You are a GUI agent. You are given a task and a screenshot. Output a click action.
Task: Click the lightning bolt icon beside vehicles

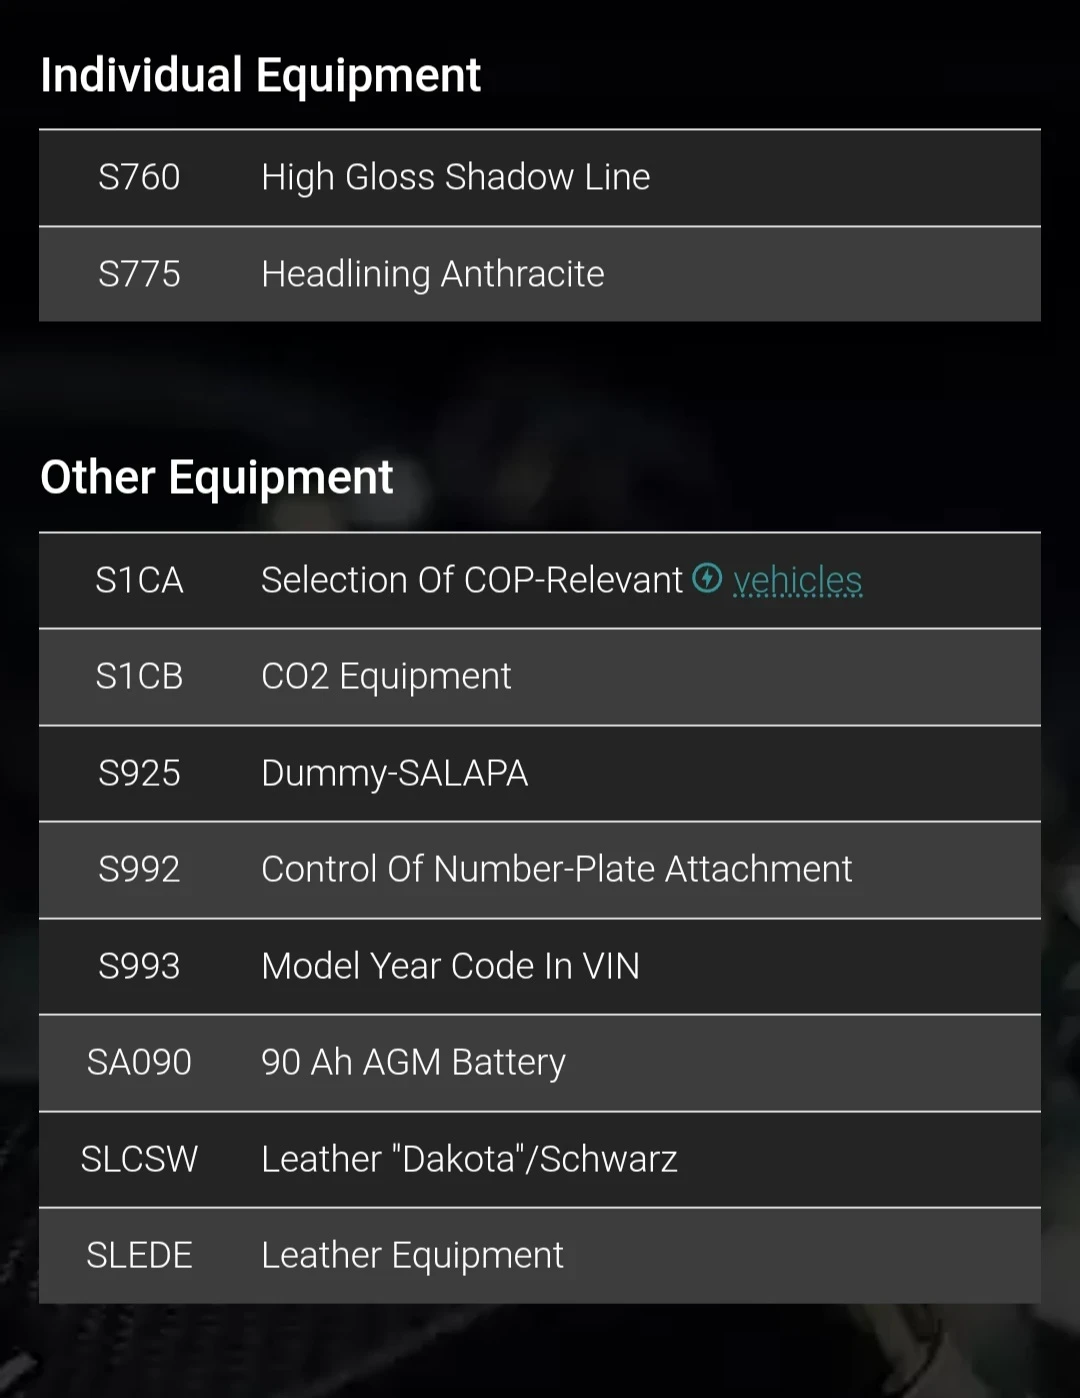707,578
